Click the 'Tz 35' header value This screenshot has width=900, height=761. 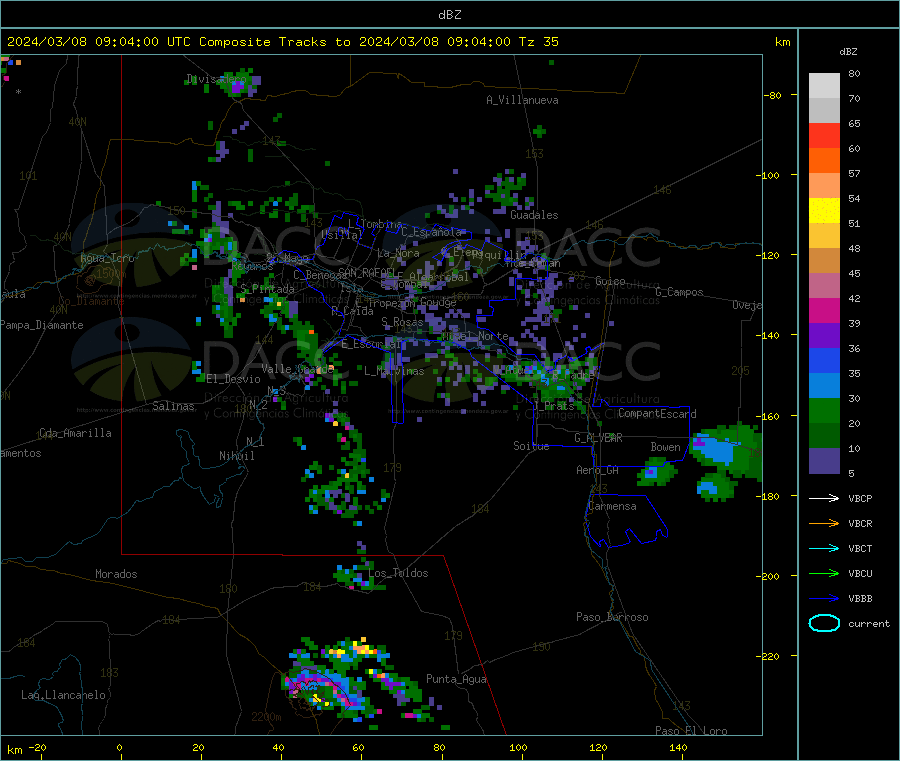(538, 42)
